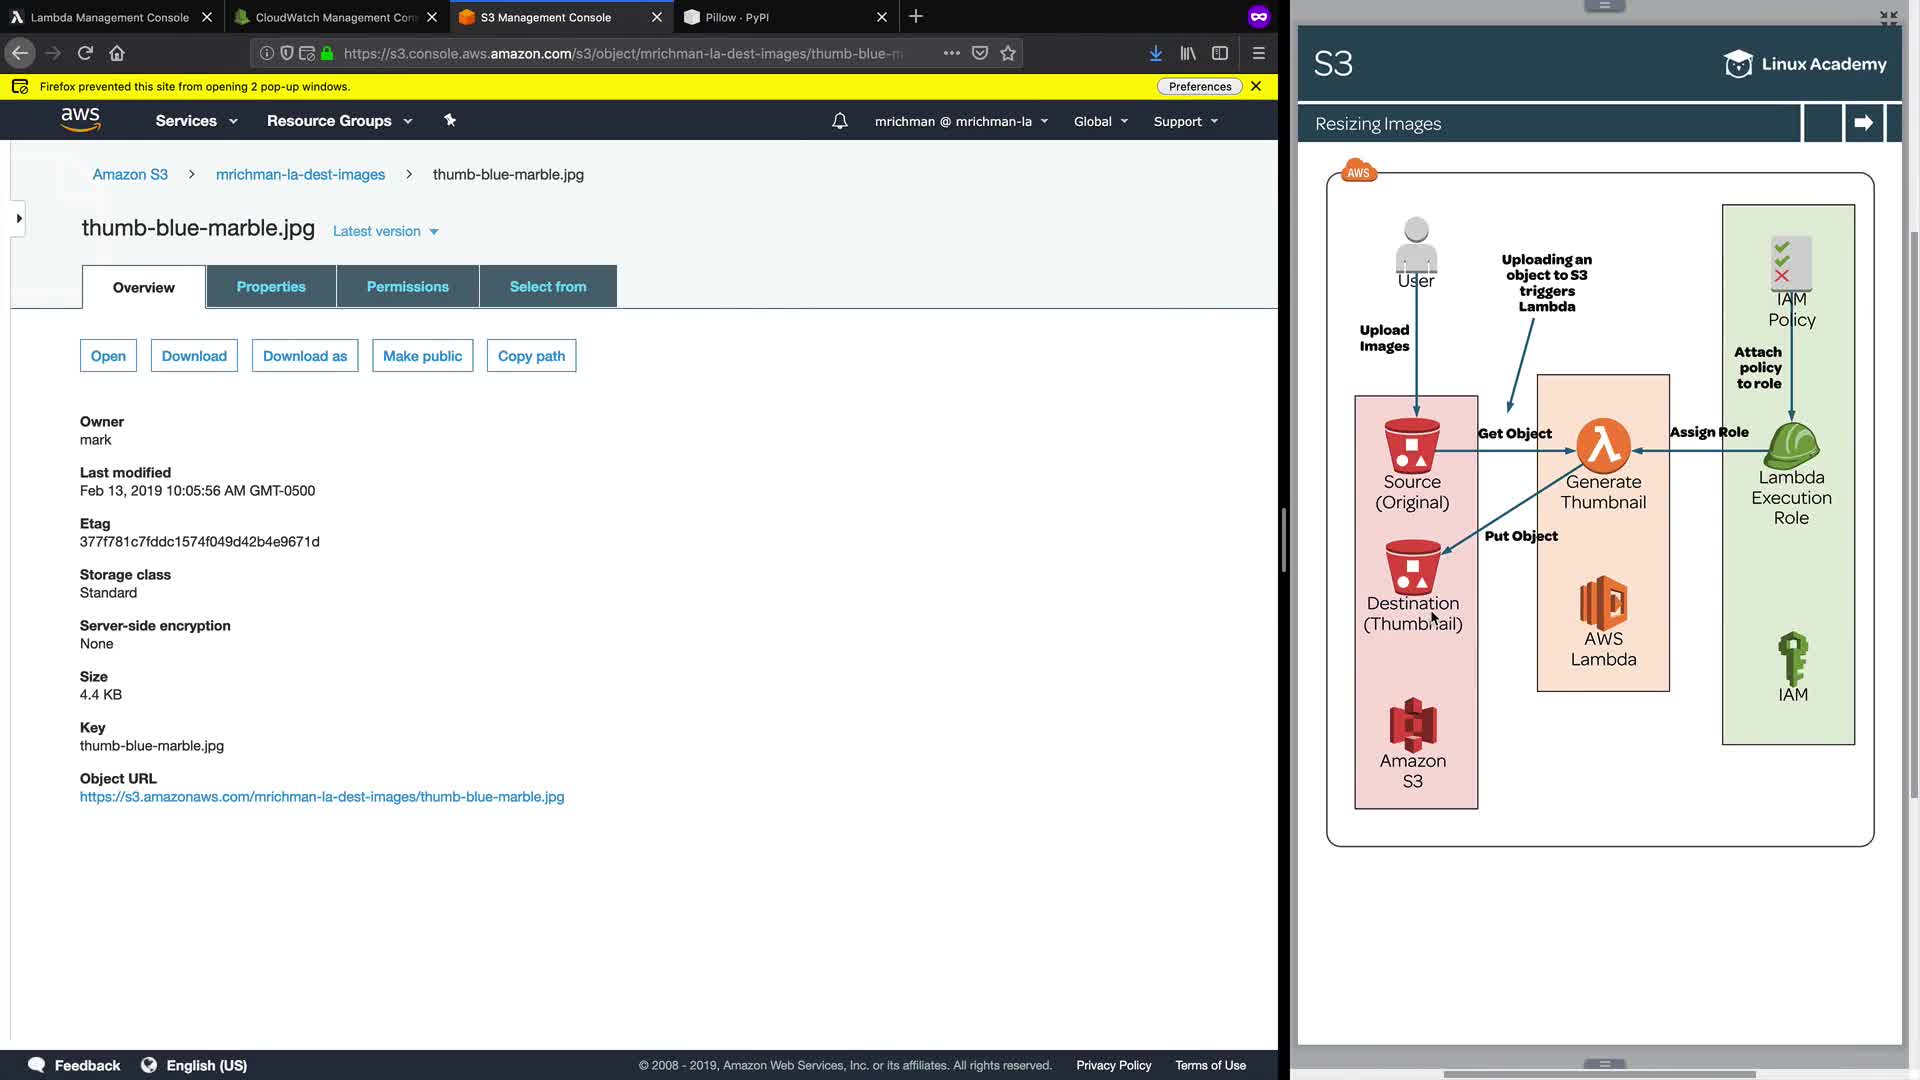Switch to the Properties tab
1920x1080 pixels.
tap(271, 287)
